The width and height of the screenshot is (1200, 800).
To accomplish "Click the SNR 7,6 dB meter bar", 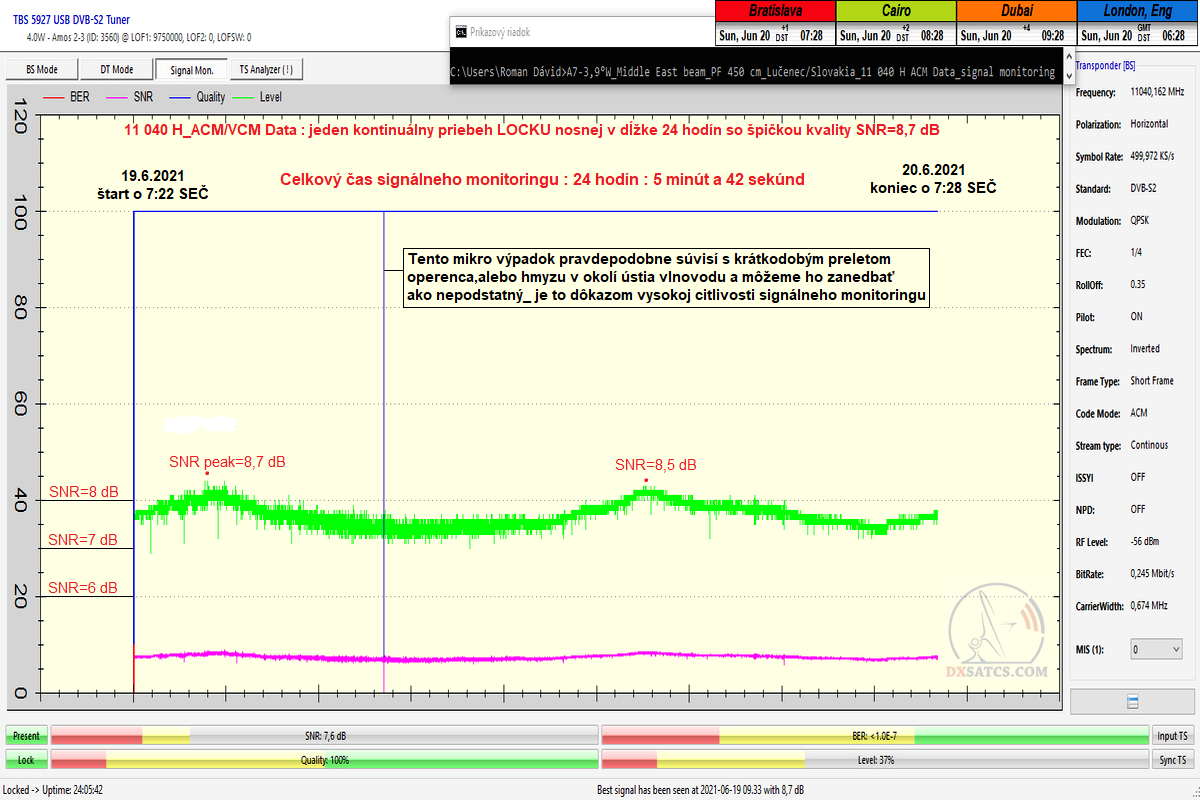I will pos(324,736).
